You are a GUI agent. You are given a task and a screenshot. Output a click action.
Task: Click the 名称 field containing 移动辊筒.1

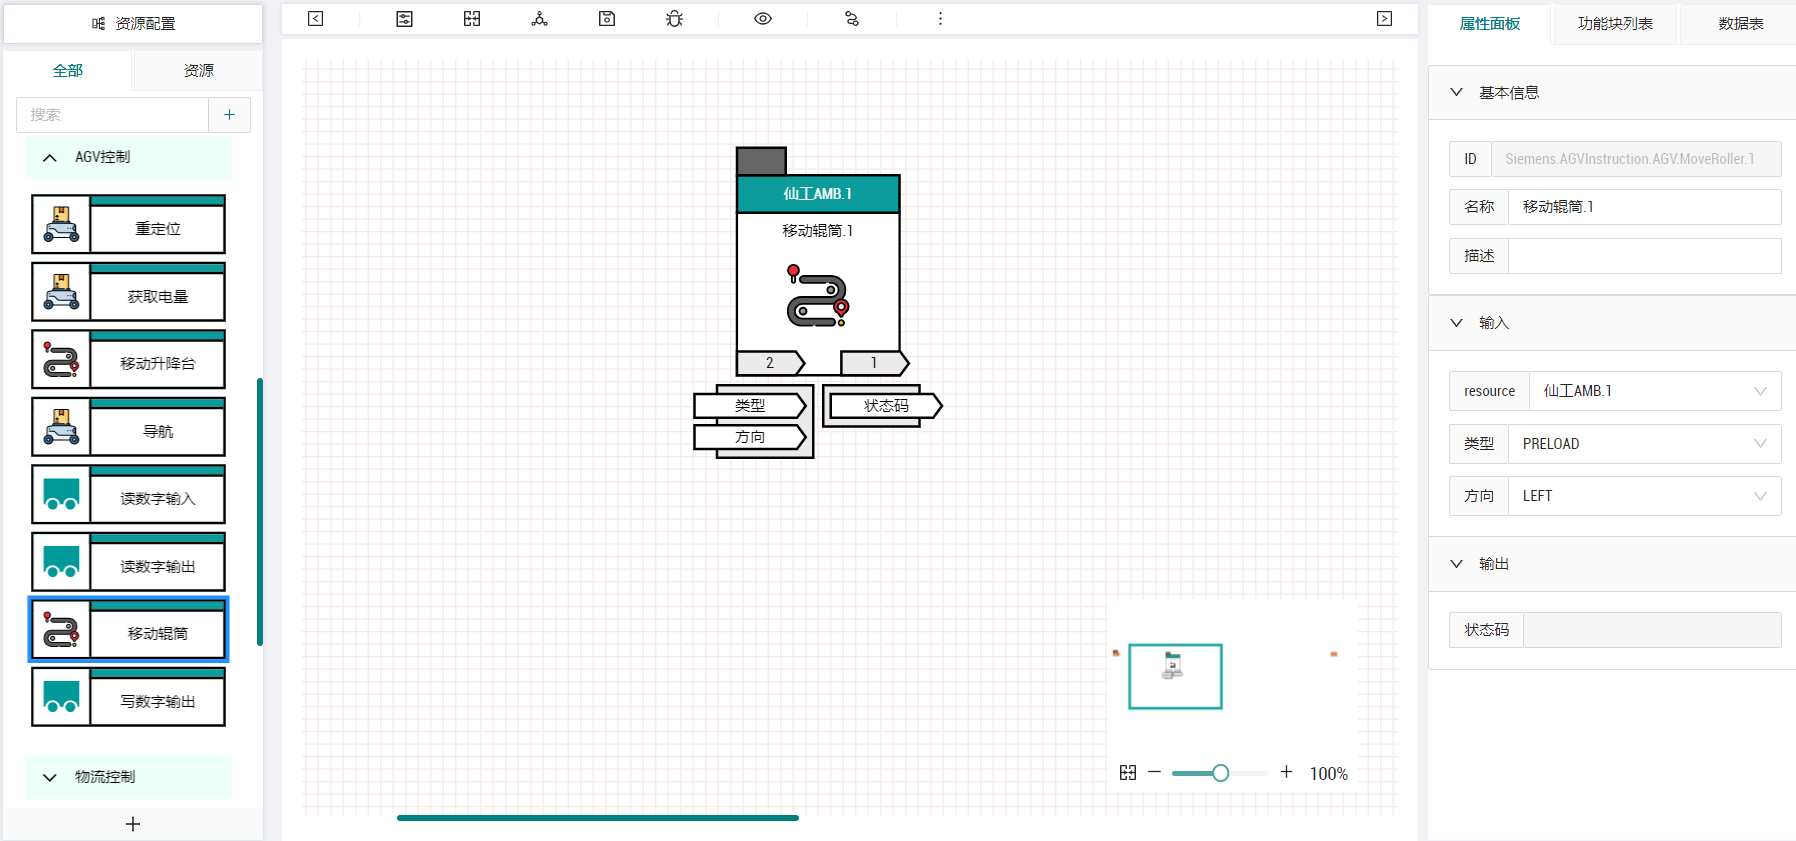pos(1644,207)
